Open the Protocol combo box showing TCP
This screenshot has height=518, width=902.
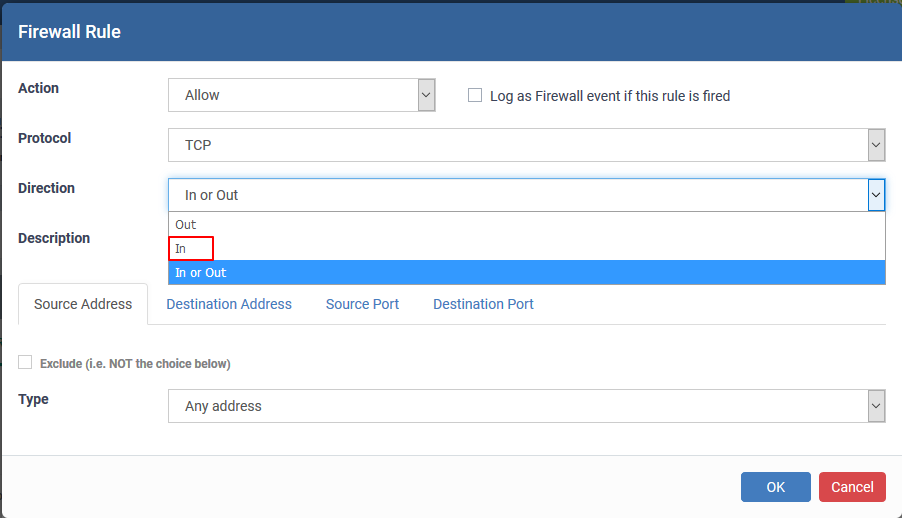[526, 145]
